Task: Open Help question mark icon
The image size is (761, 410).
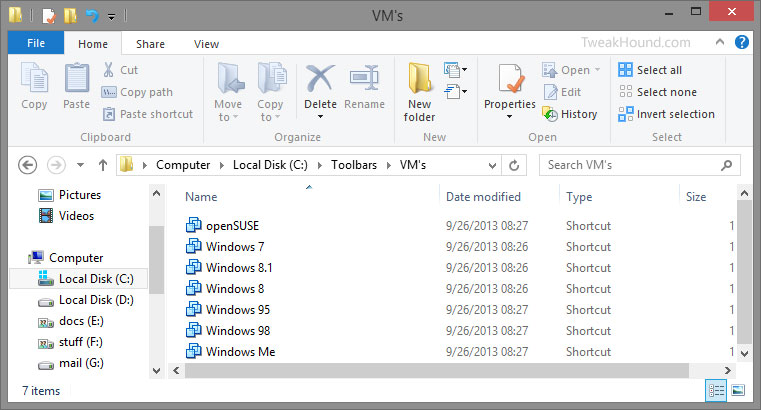Action: (742, 42)
